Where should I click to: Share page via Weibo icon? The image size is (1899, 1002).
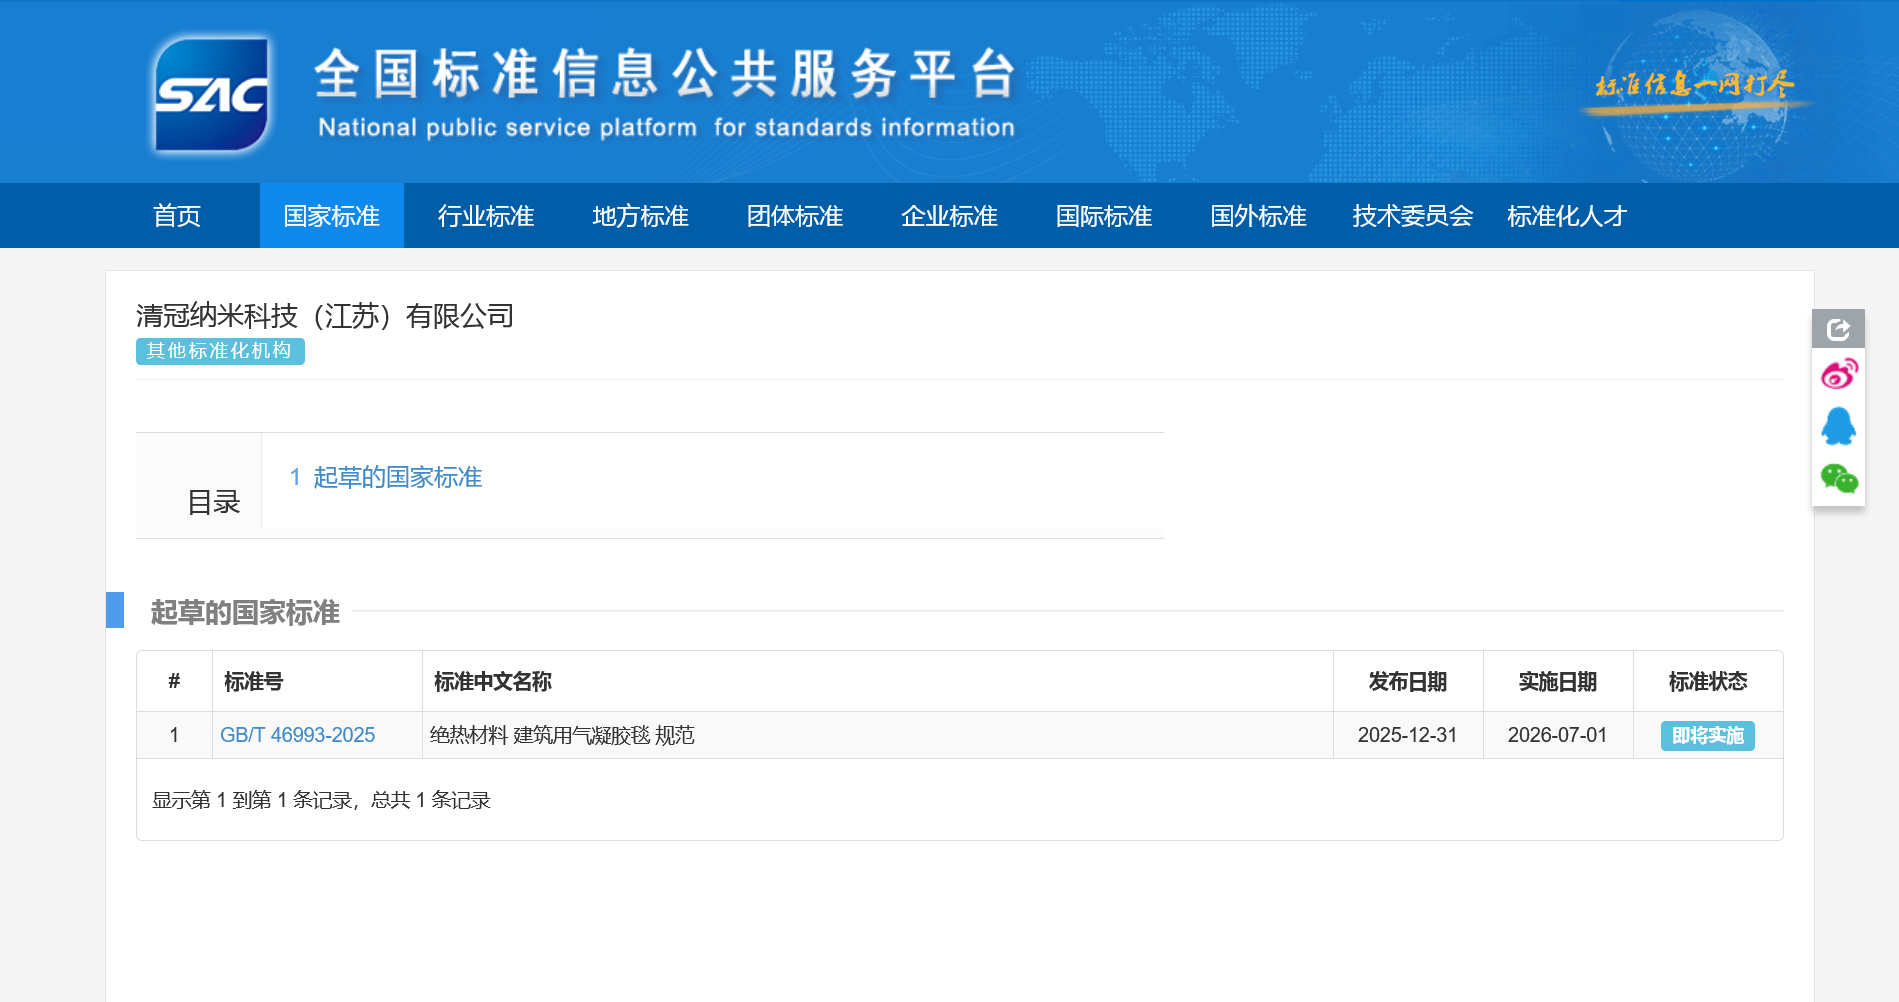point(1838,375)
